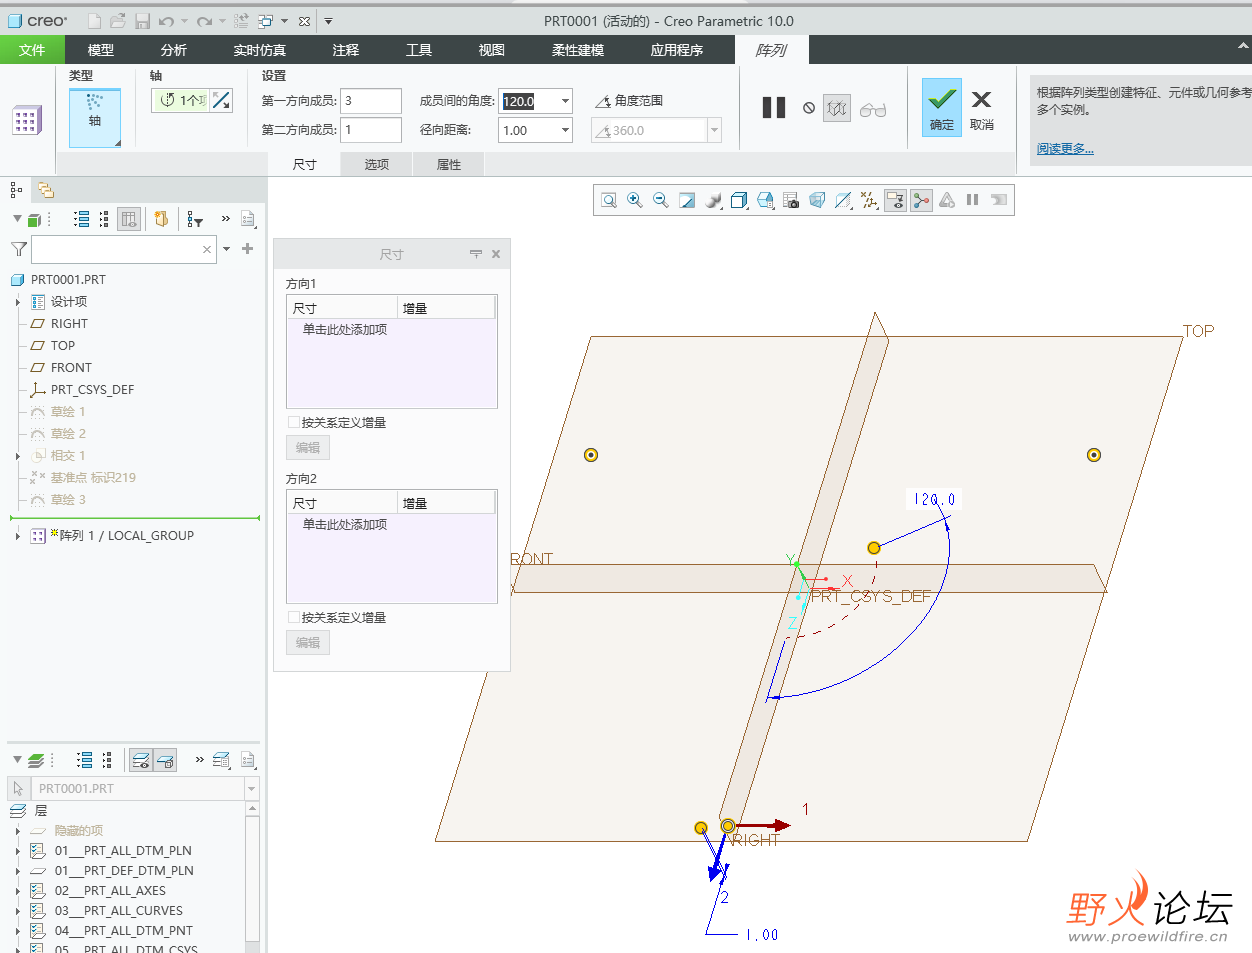Switch to the folder browser tab icon
Screen dimensions: 1252x953
pos(45,190)
